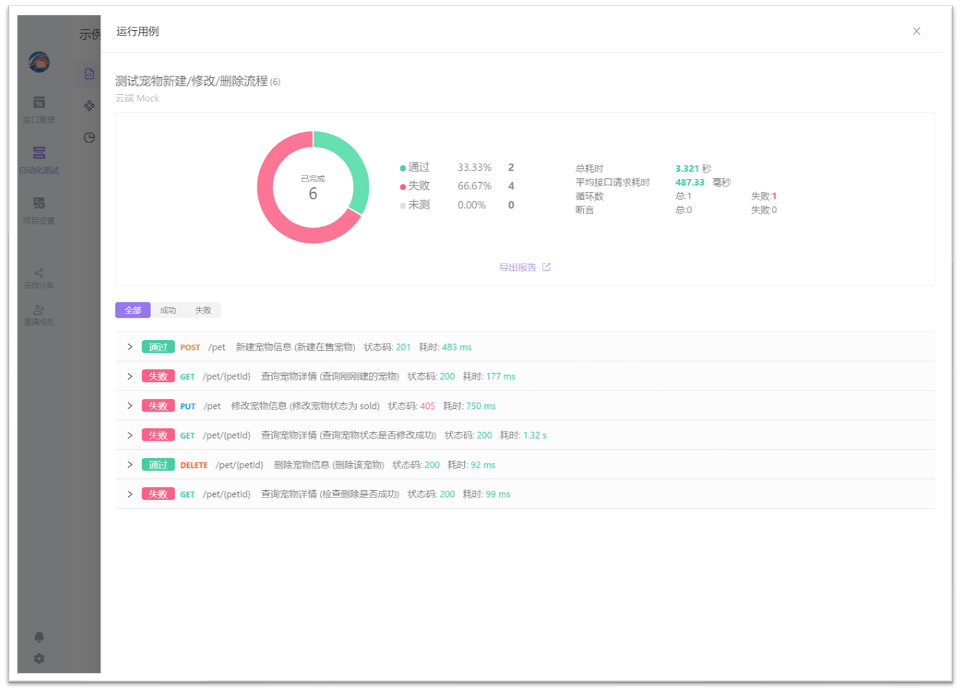Click the 已完成 donut progress chart
Image resolution: width=961 pixels, height=692 pixels.
click(312, 186)
